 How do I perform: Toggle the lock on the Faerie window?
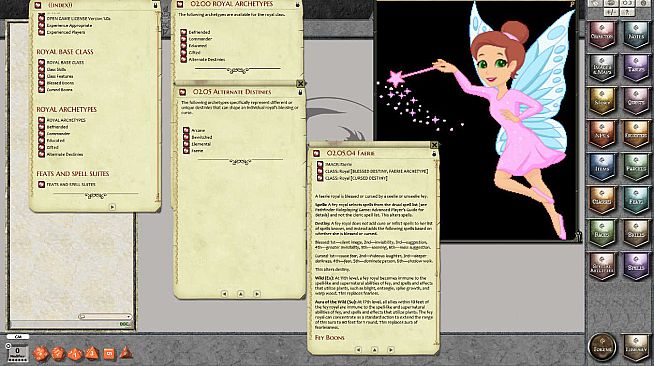click(434, 154)
